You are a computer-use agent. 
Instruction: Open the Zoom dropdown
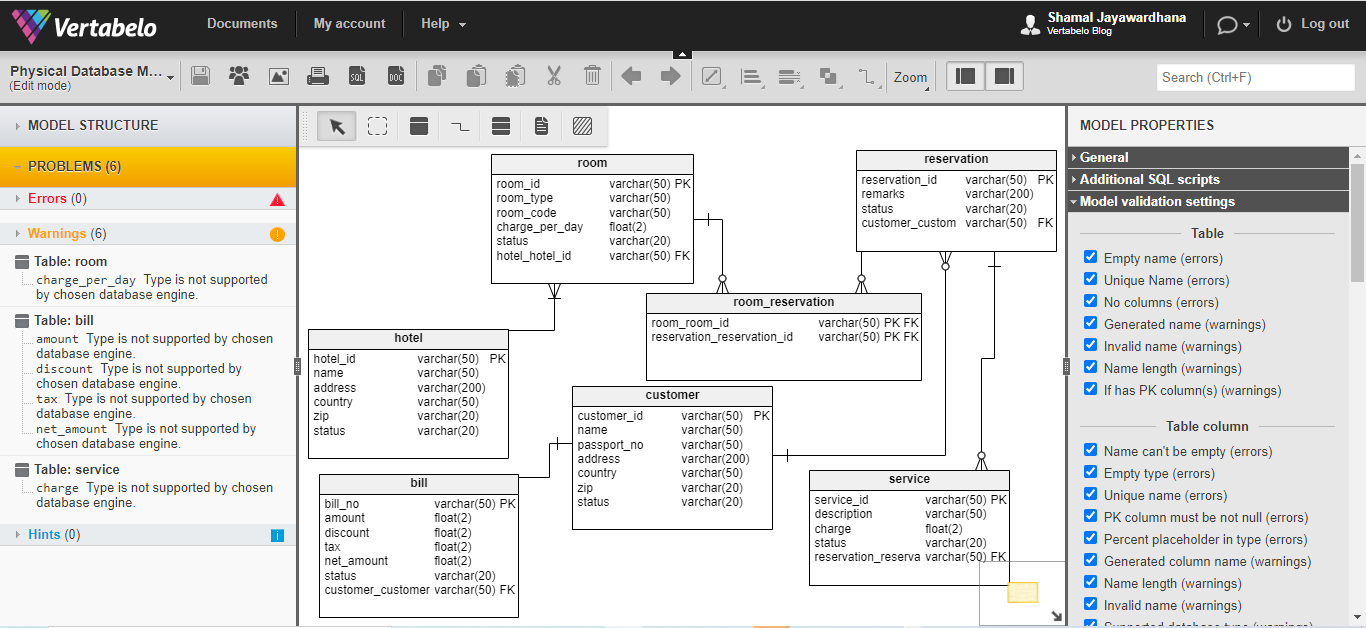click(x=911, y=77)
